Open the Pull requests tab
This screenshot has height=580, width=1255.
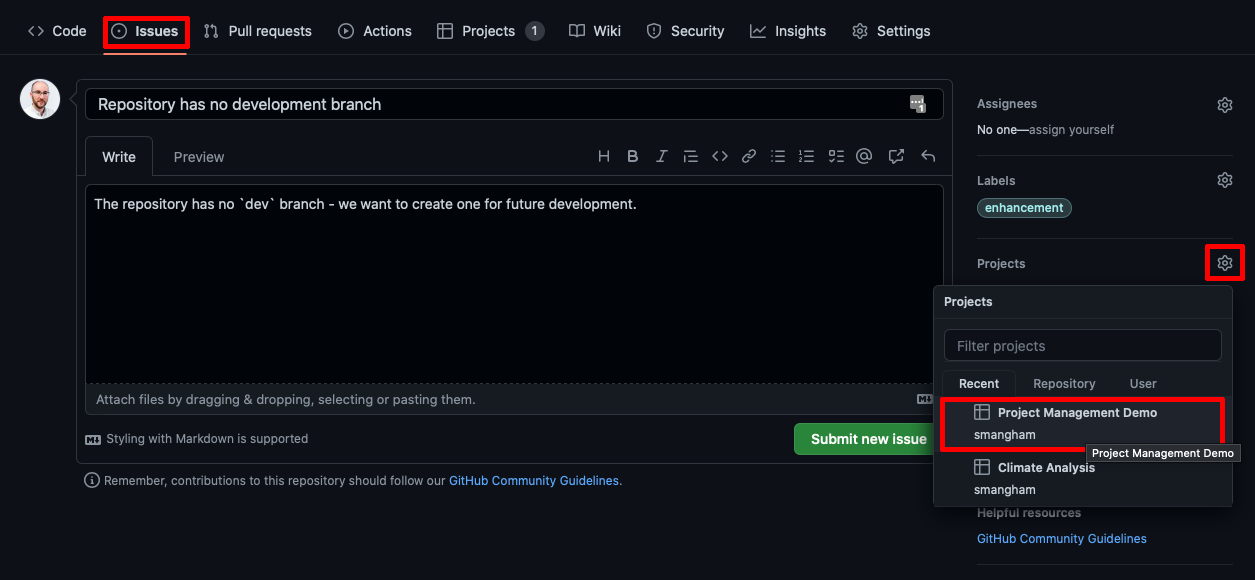(x=258, y=31)
